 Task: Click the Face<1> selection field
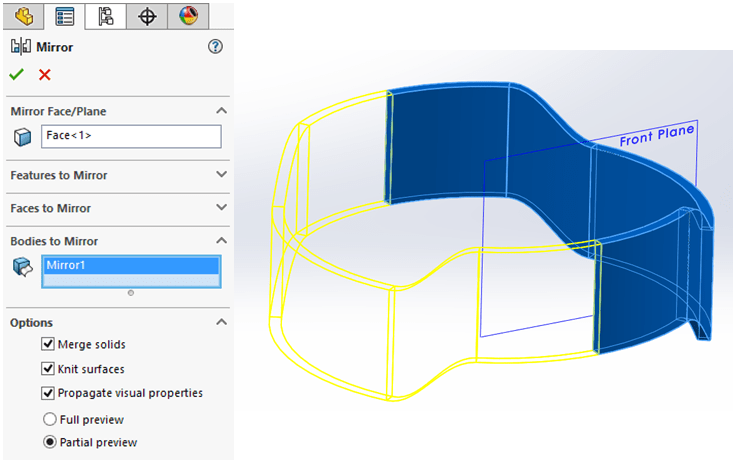point(130,136)
